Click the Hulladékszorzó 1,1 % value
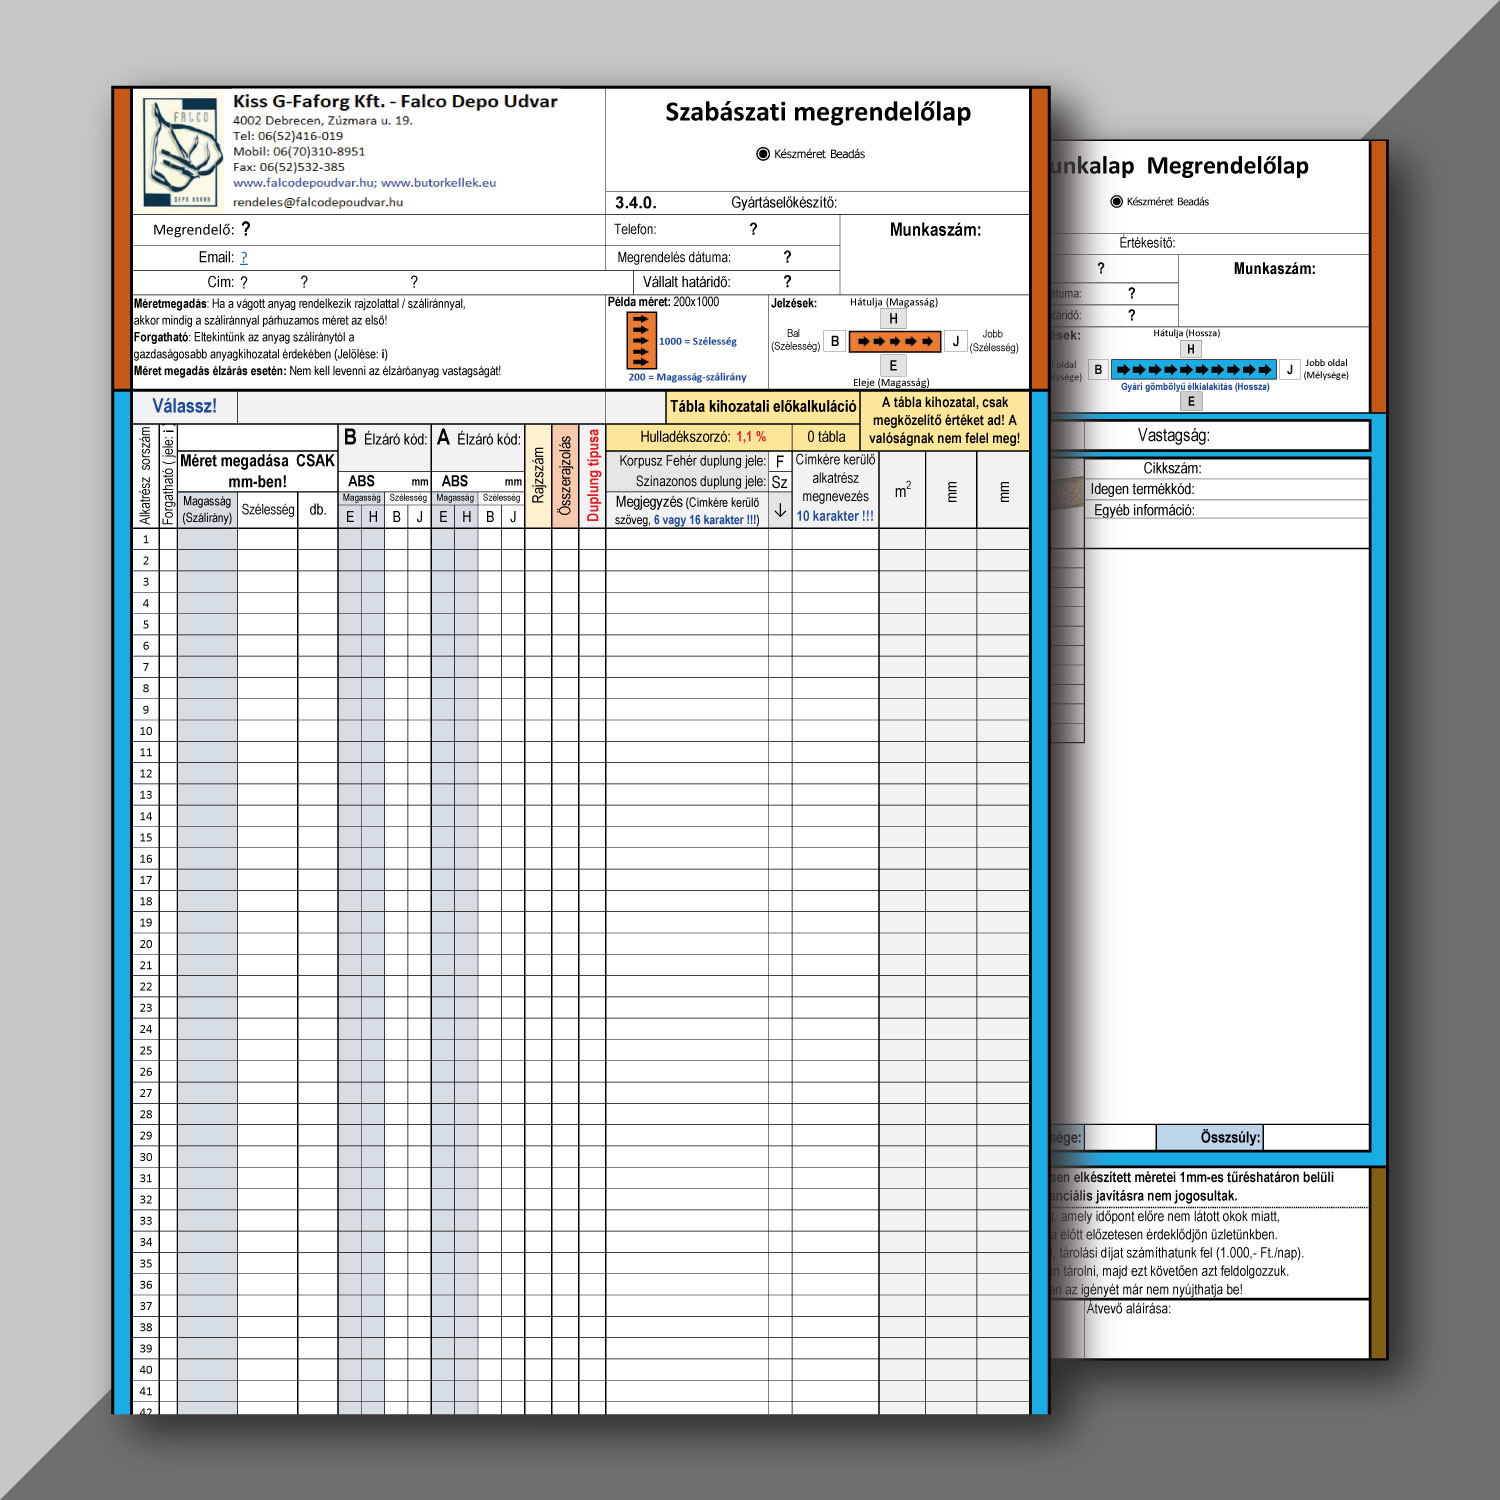 click(x=751, y=437)
